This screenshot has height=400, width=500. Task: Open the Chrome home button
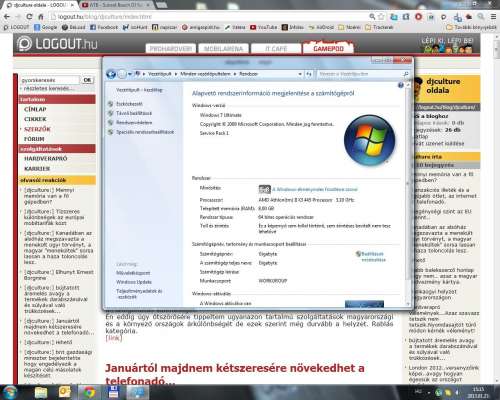coord(41,16)
